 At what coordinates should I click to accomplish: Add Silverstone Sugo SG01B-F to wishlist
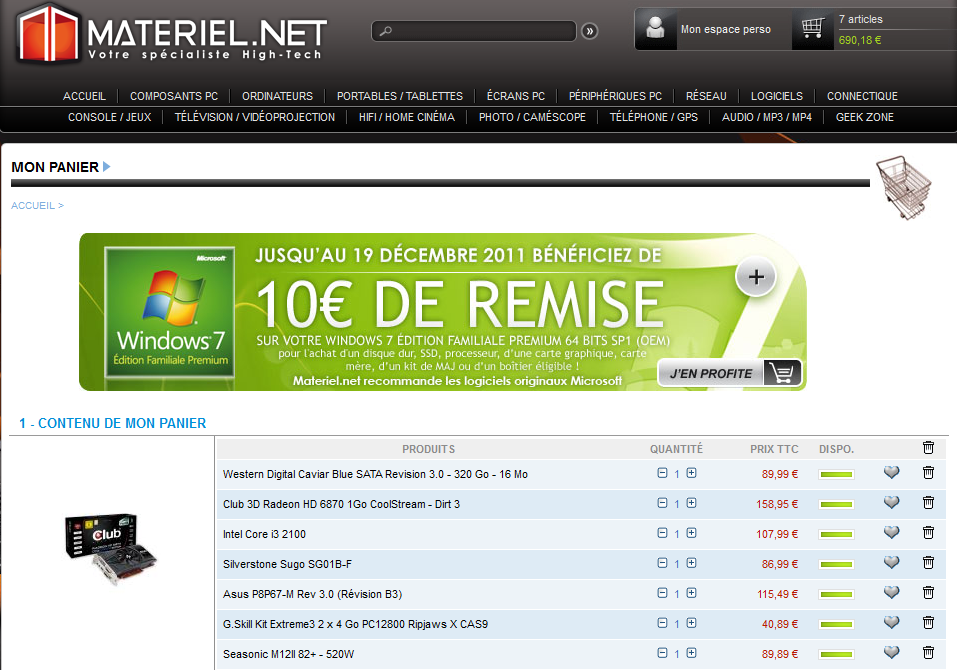pos(892,563)
